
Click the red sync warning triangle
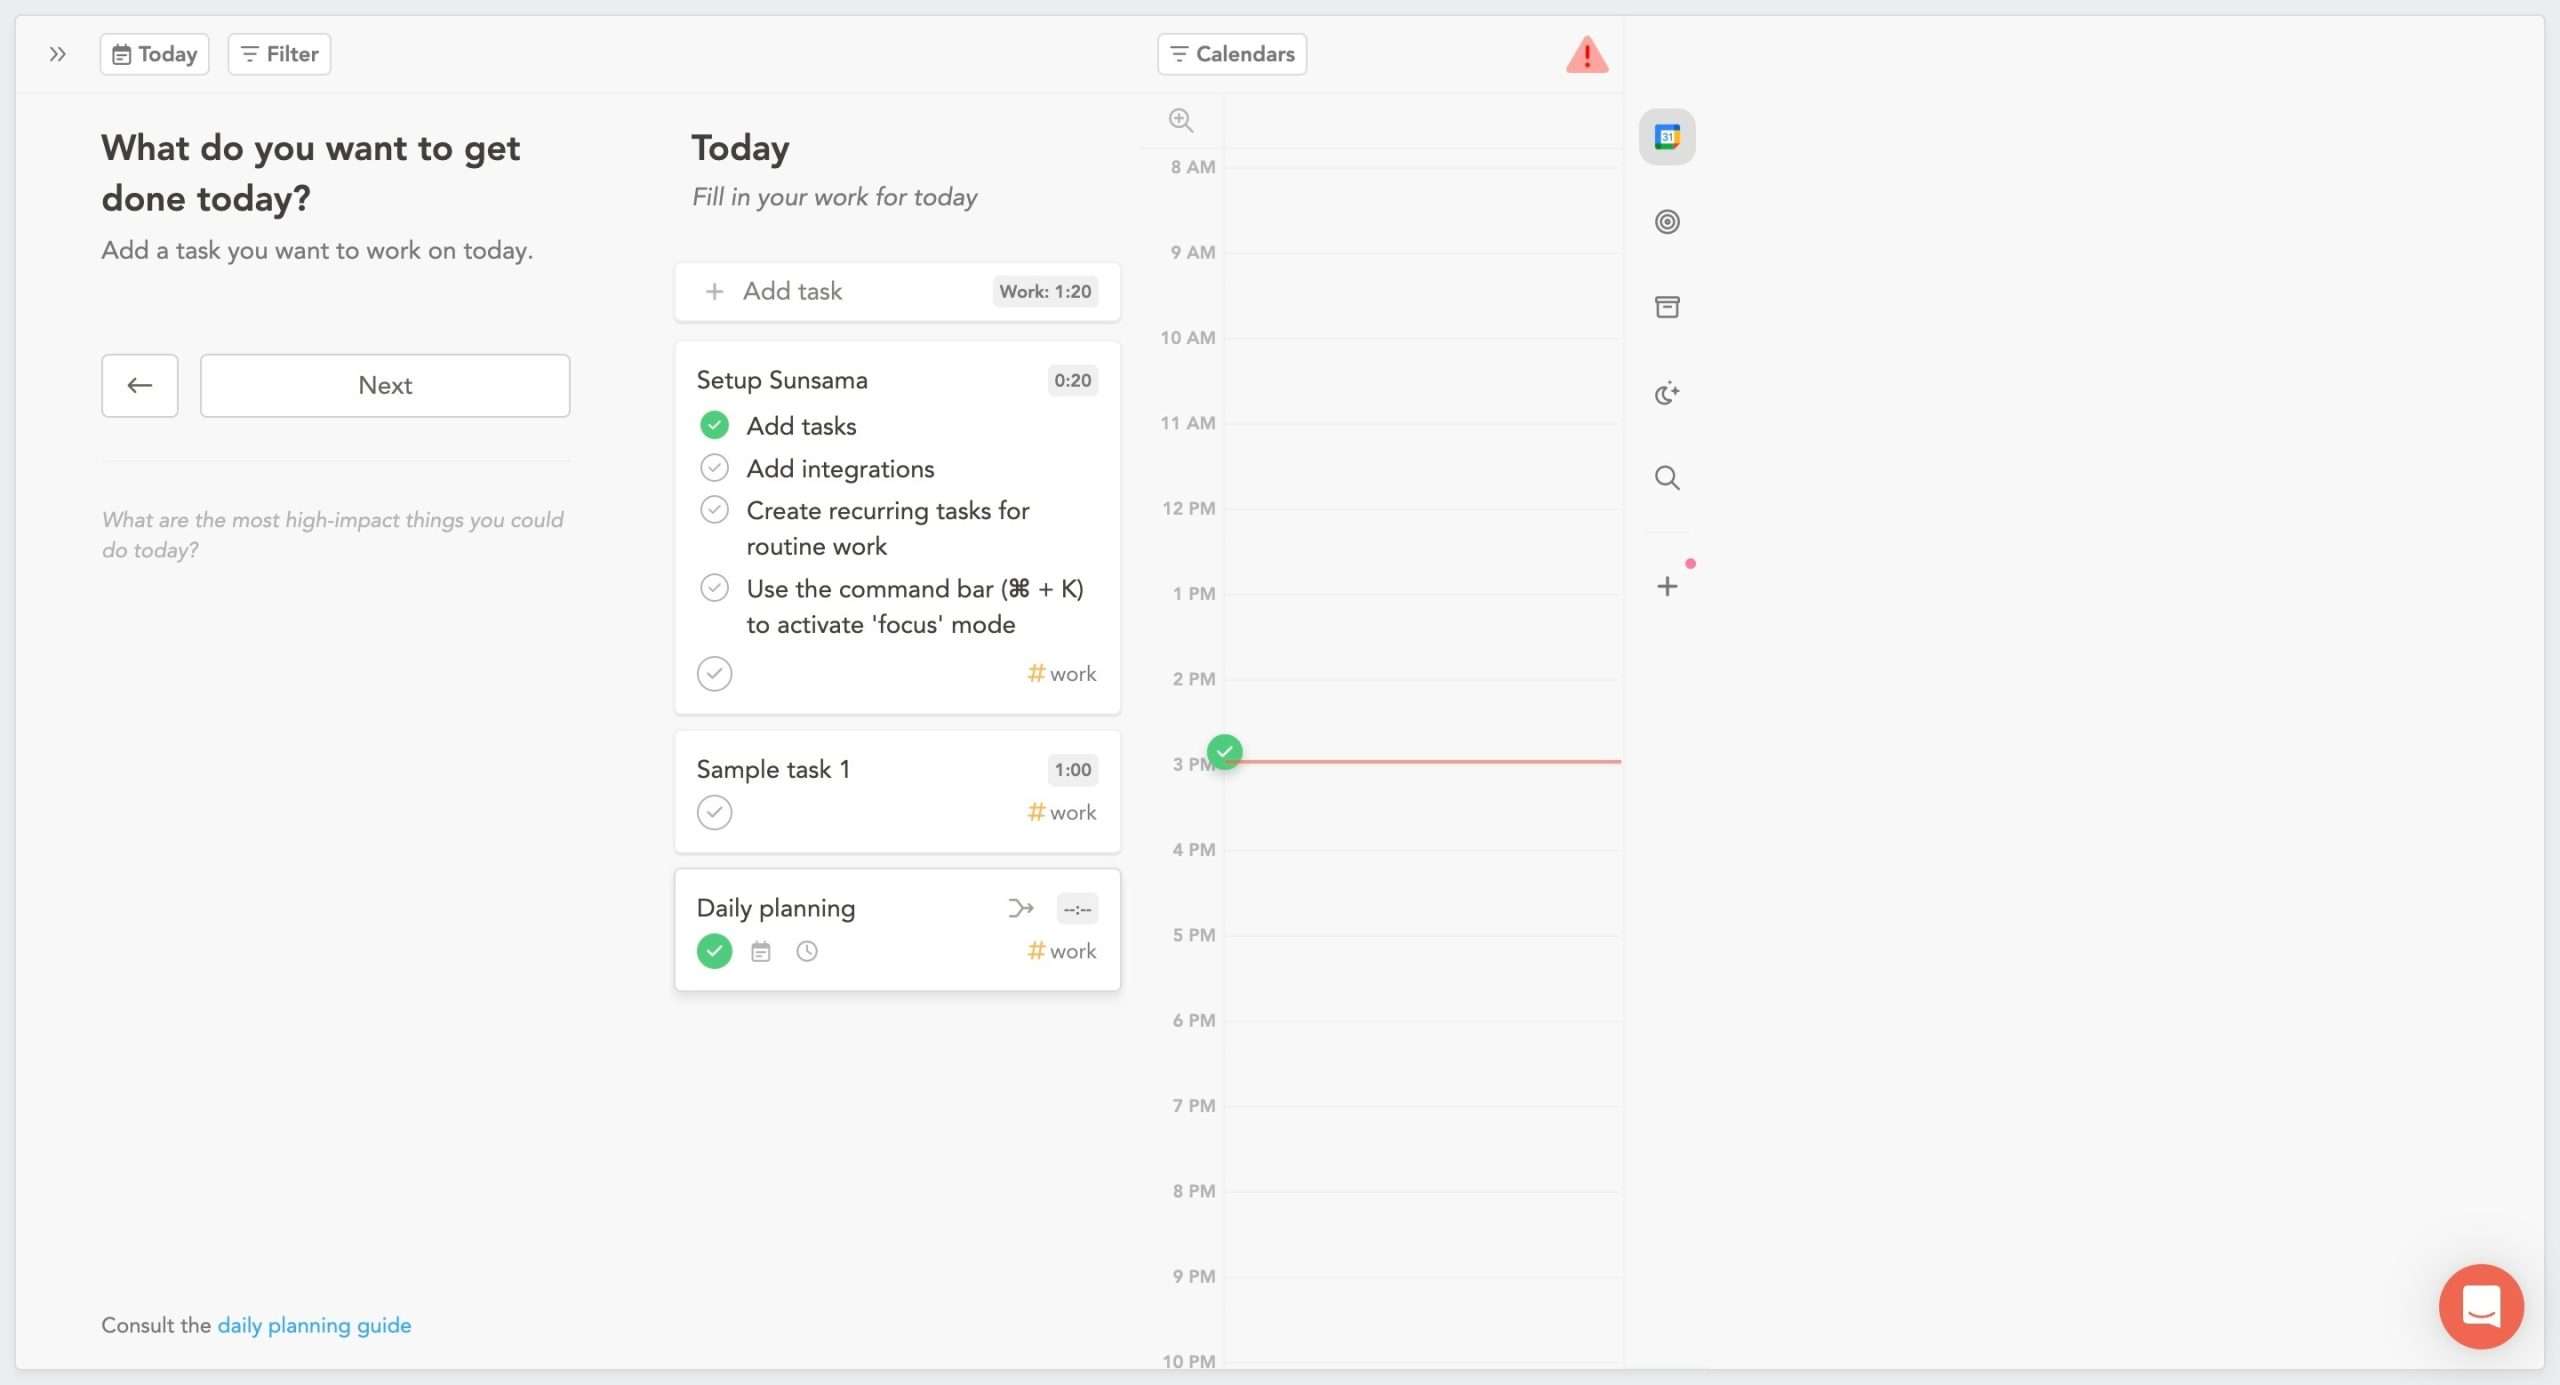pos(1586,54)
